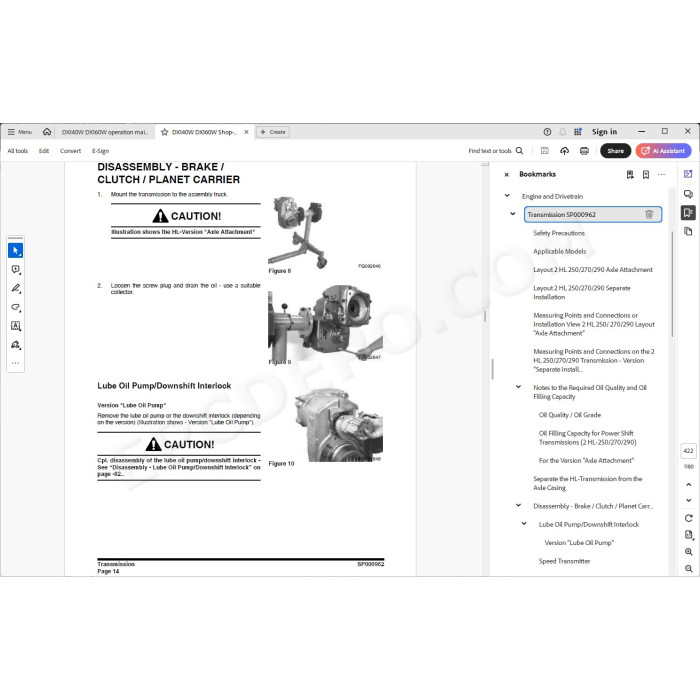Collapse Disassembly - Brake / Clutch bookmark
Image resolution: width=700 pixels, height=700 pixels.
(518, 505)
